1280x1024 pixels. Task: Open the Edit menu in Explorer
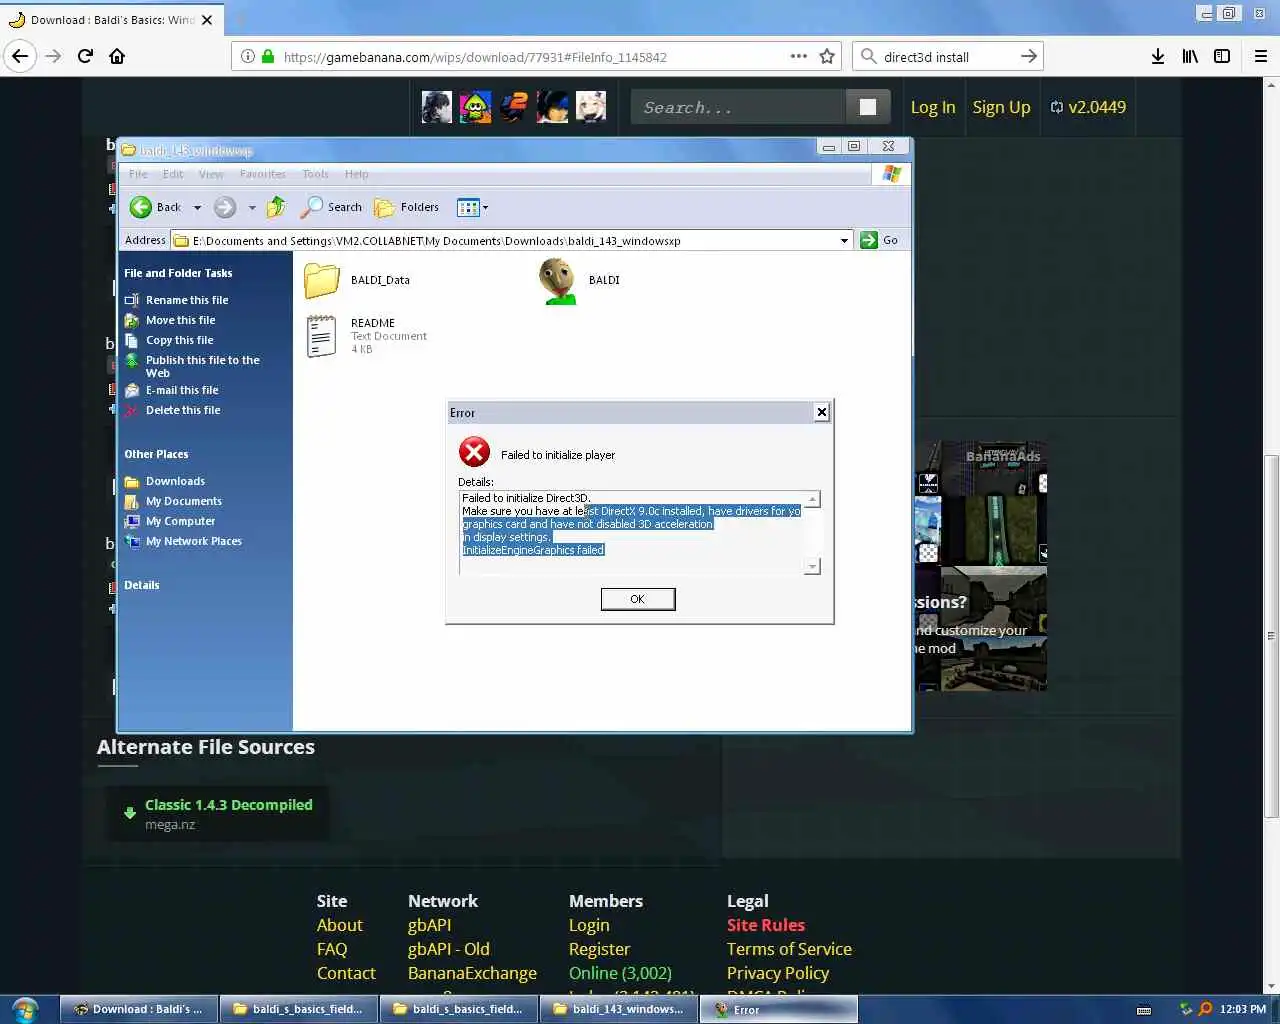click(173, 174)
